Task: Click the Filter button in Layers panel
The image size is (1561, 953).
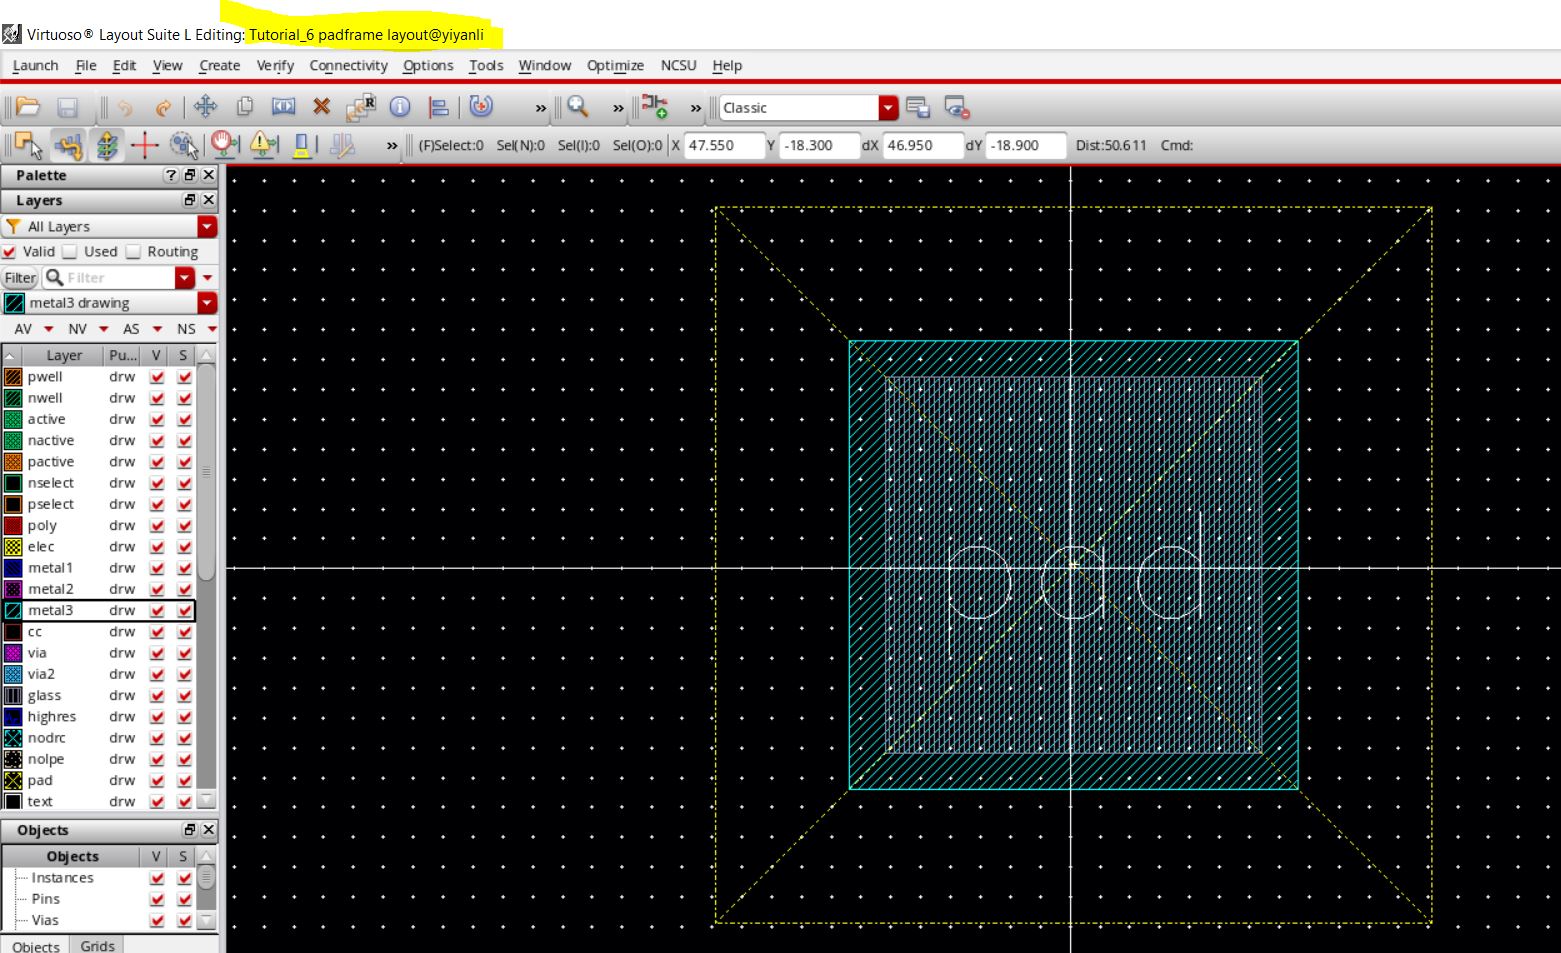Action: coord(20,278)
